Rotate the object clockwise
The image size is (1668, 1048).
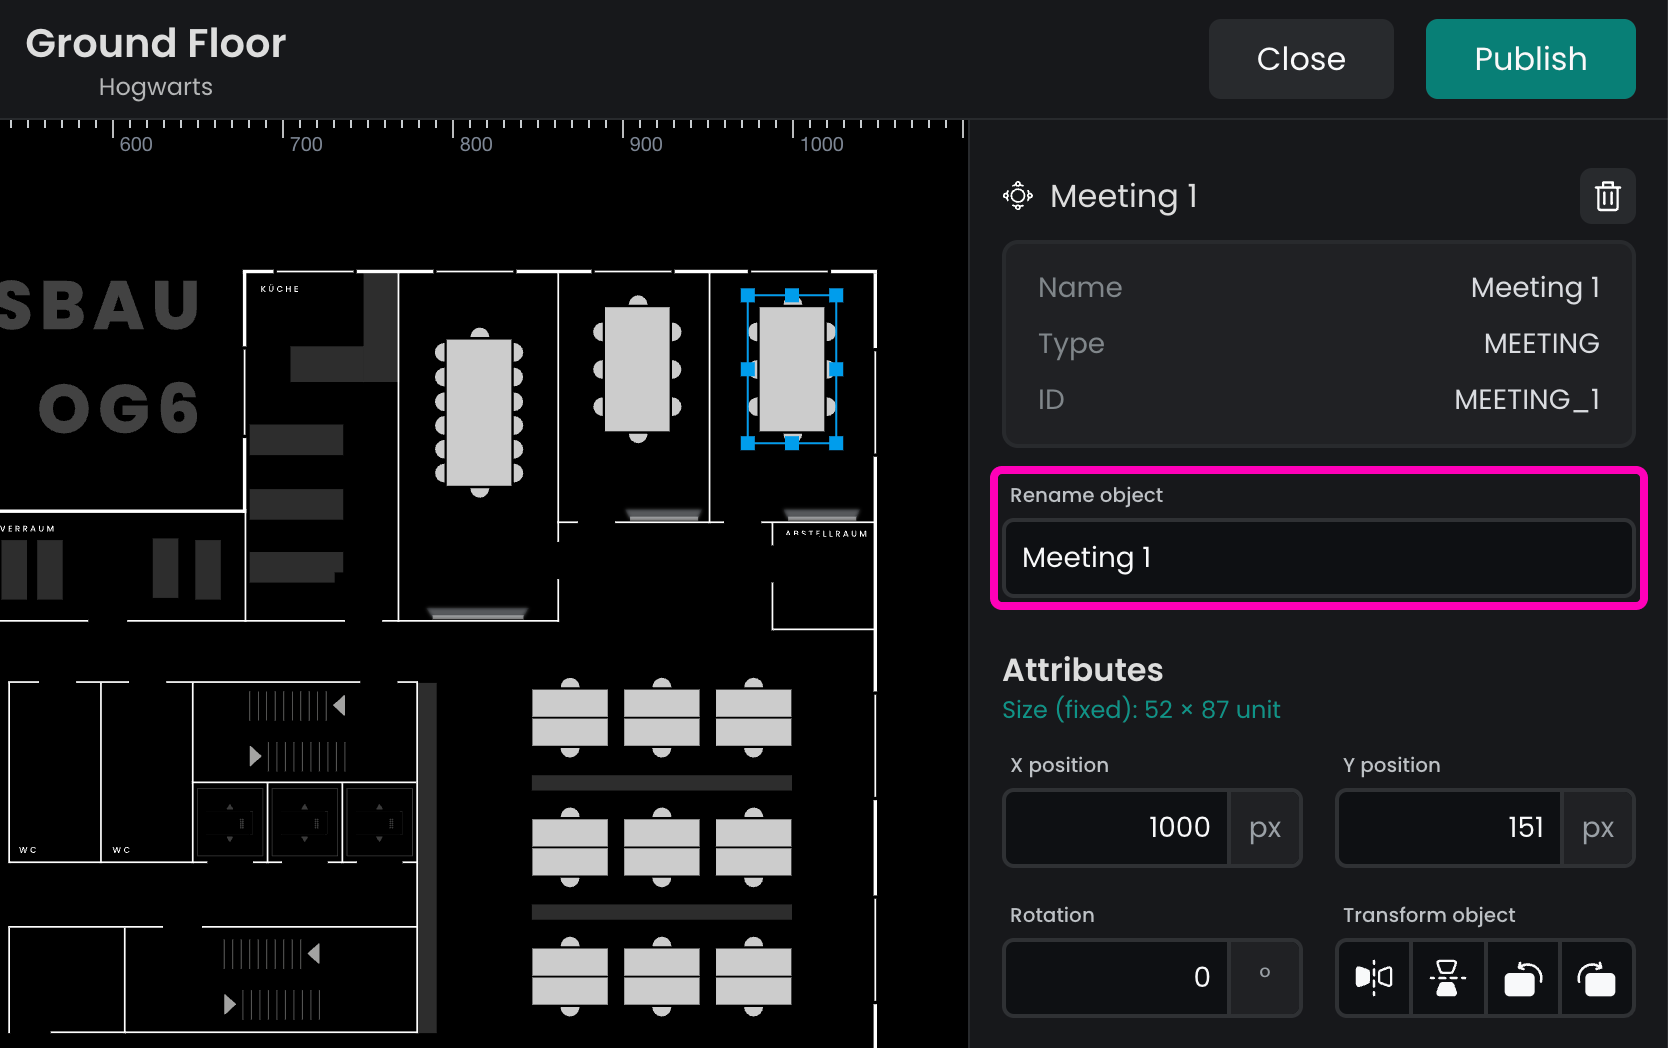click(1597, 978)
